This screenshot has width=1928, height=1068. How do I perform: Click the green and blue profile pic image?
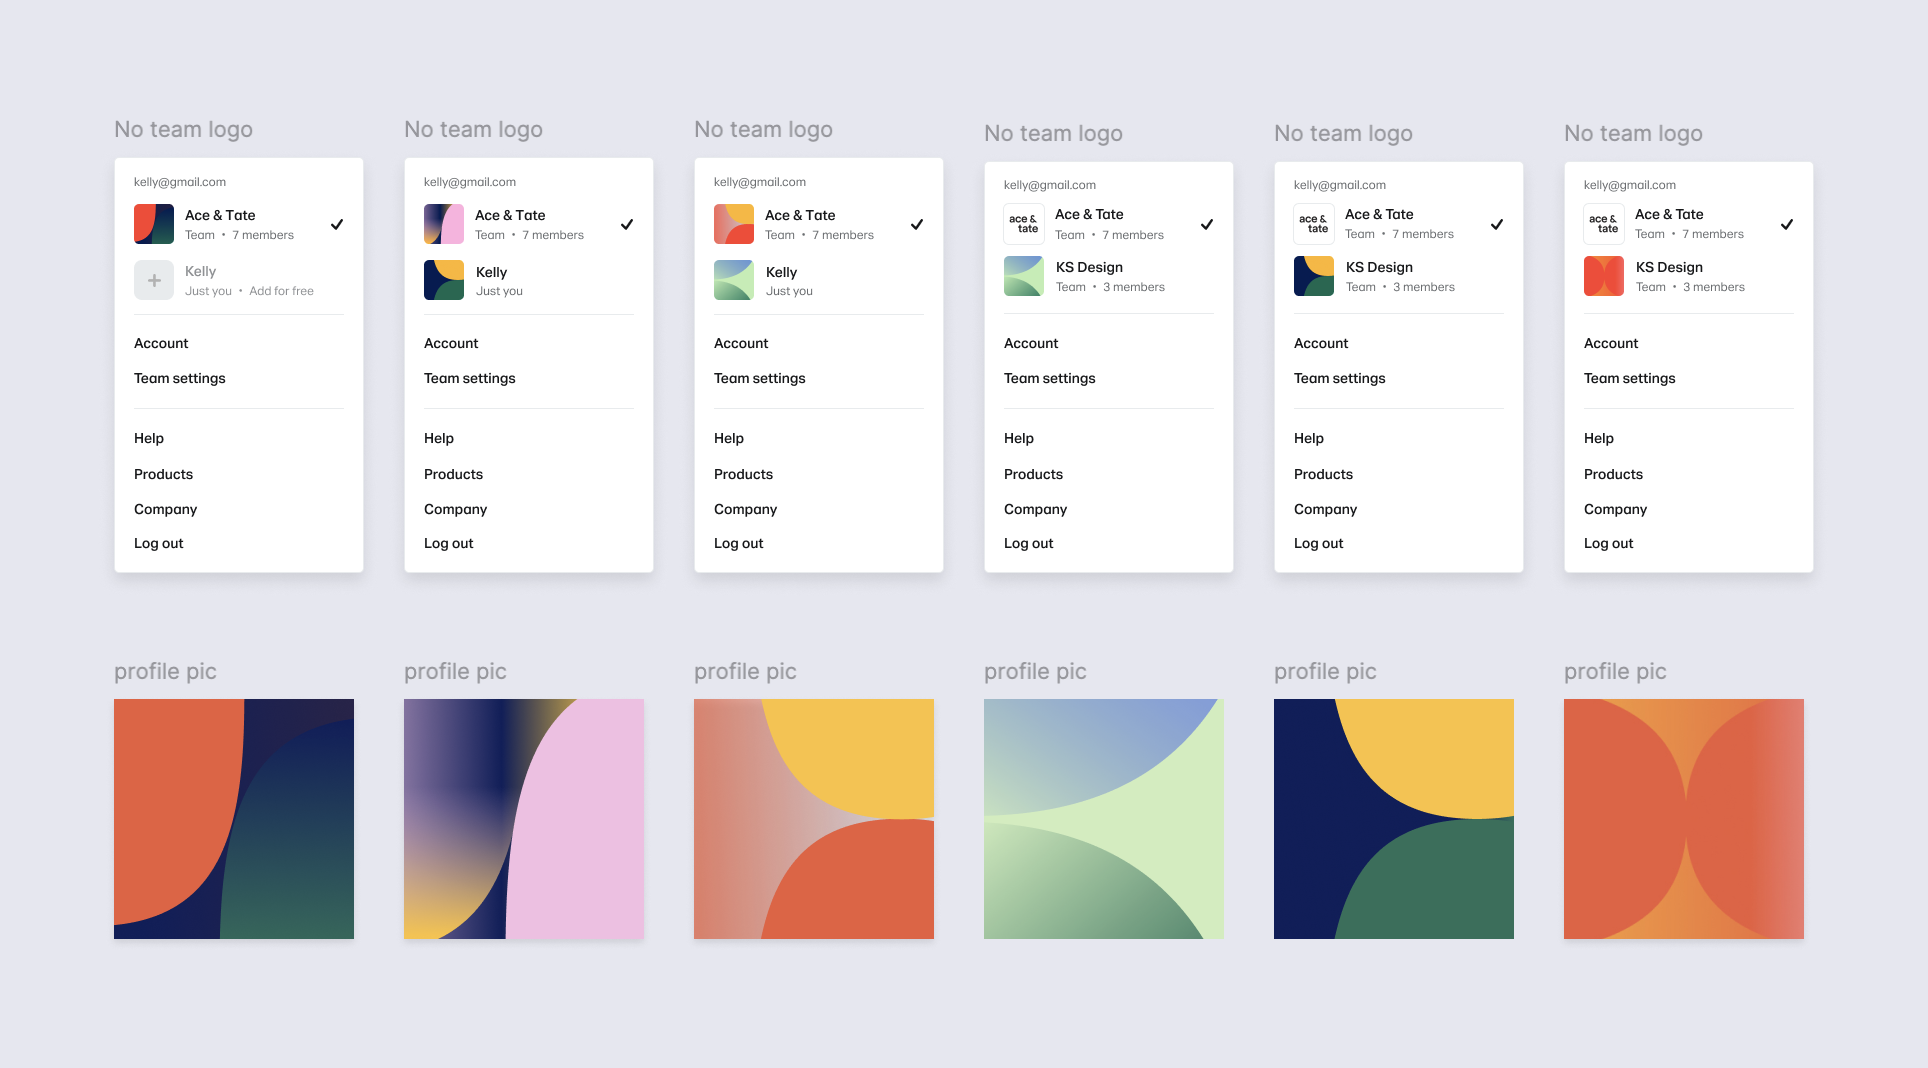tap(1104, 819)
